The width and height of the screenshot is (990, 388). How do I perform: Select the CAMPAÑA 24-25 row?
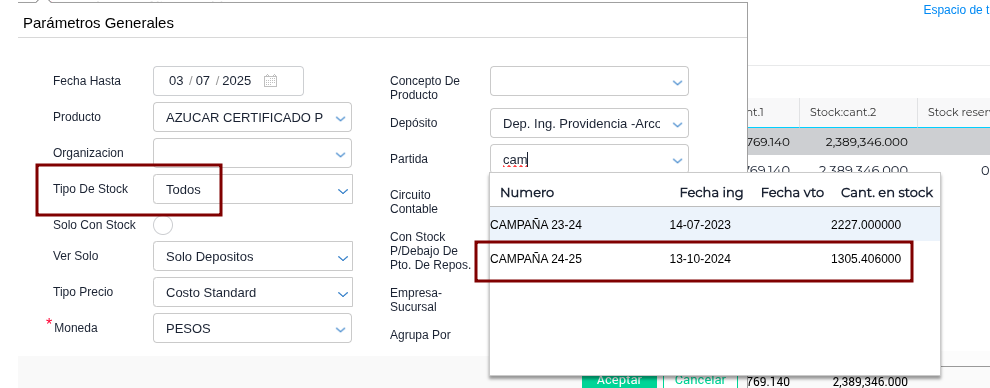715,259
